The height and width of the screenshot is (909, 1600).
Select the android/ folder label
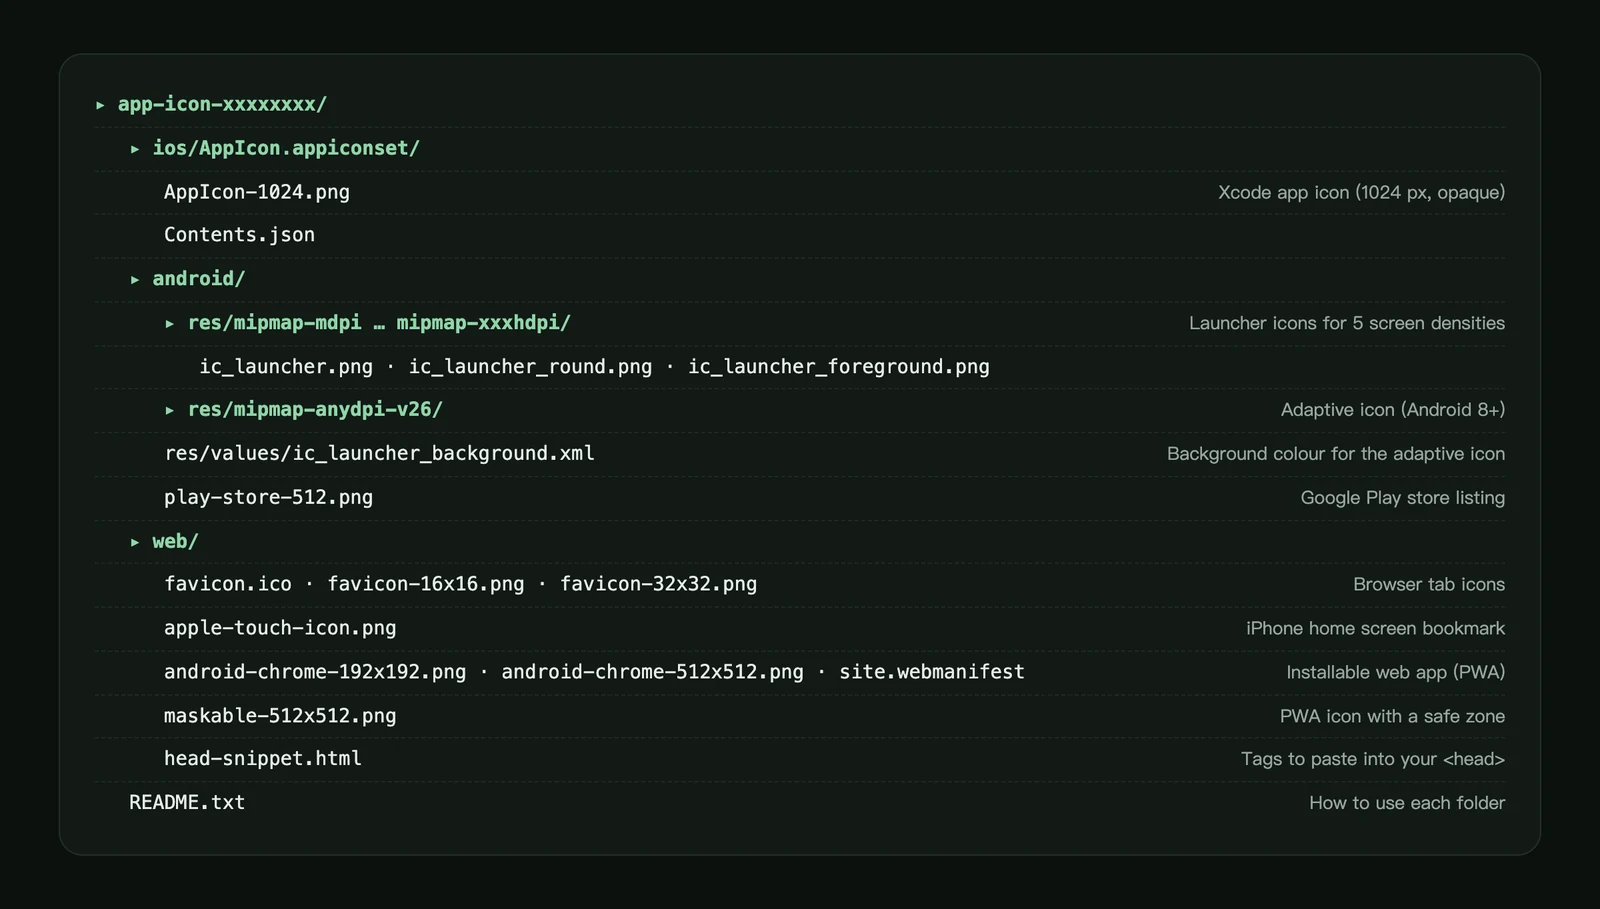[x=199, y=279]
